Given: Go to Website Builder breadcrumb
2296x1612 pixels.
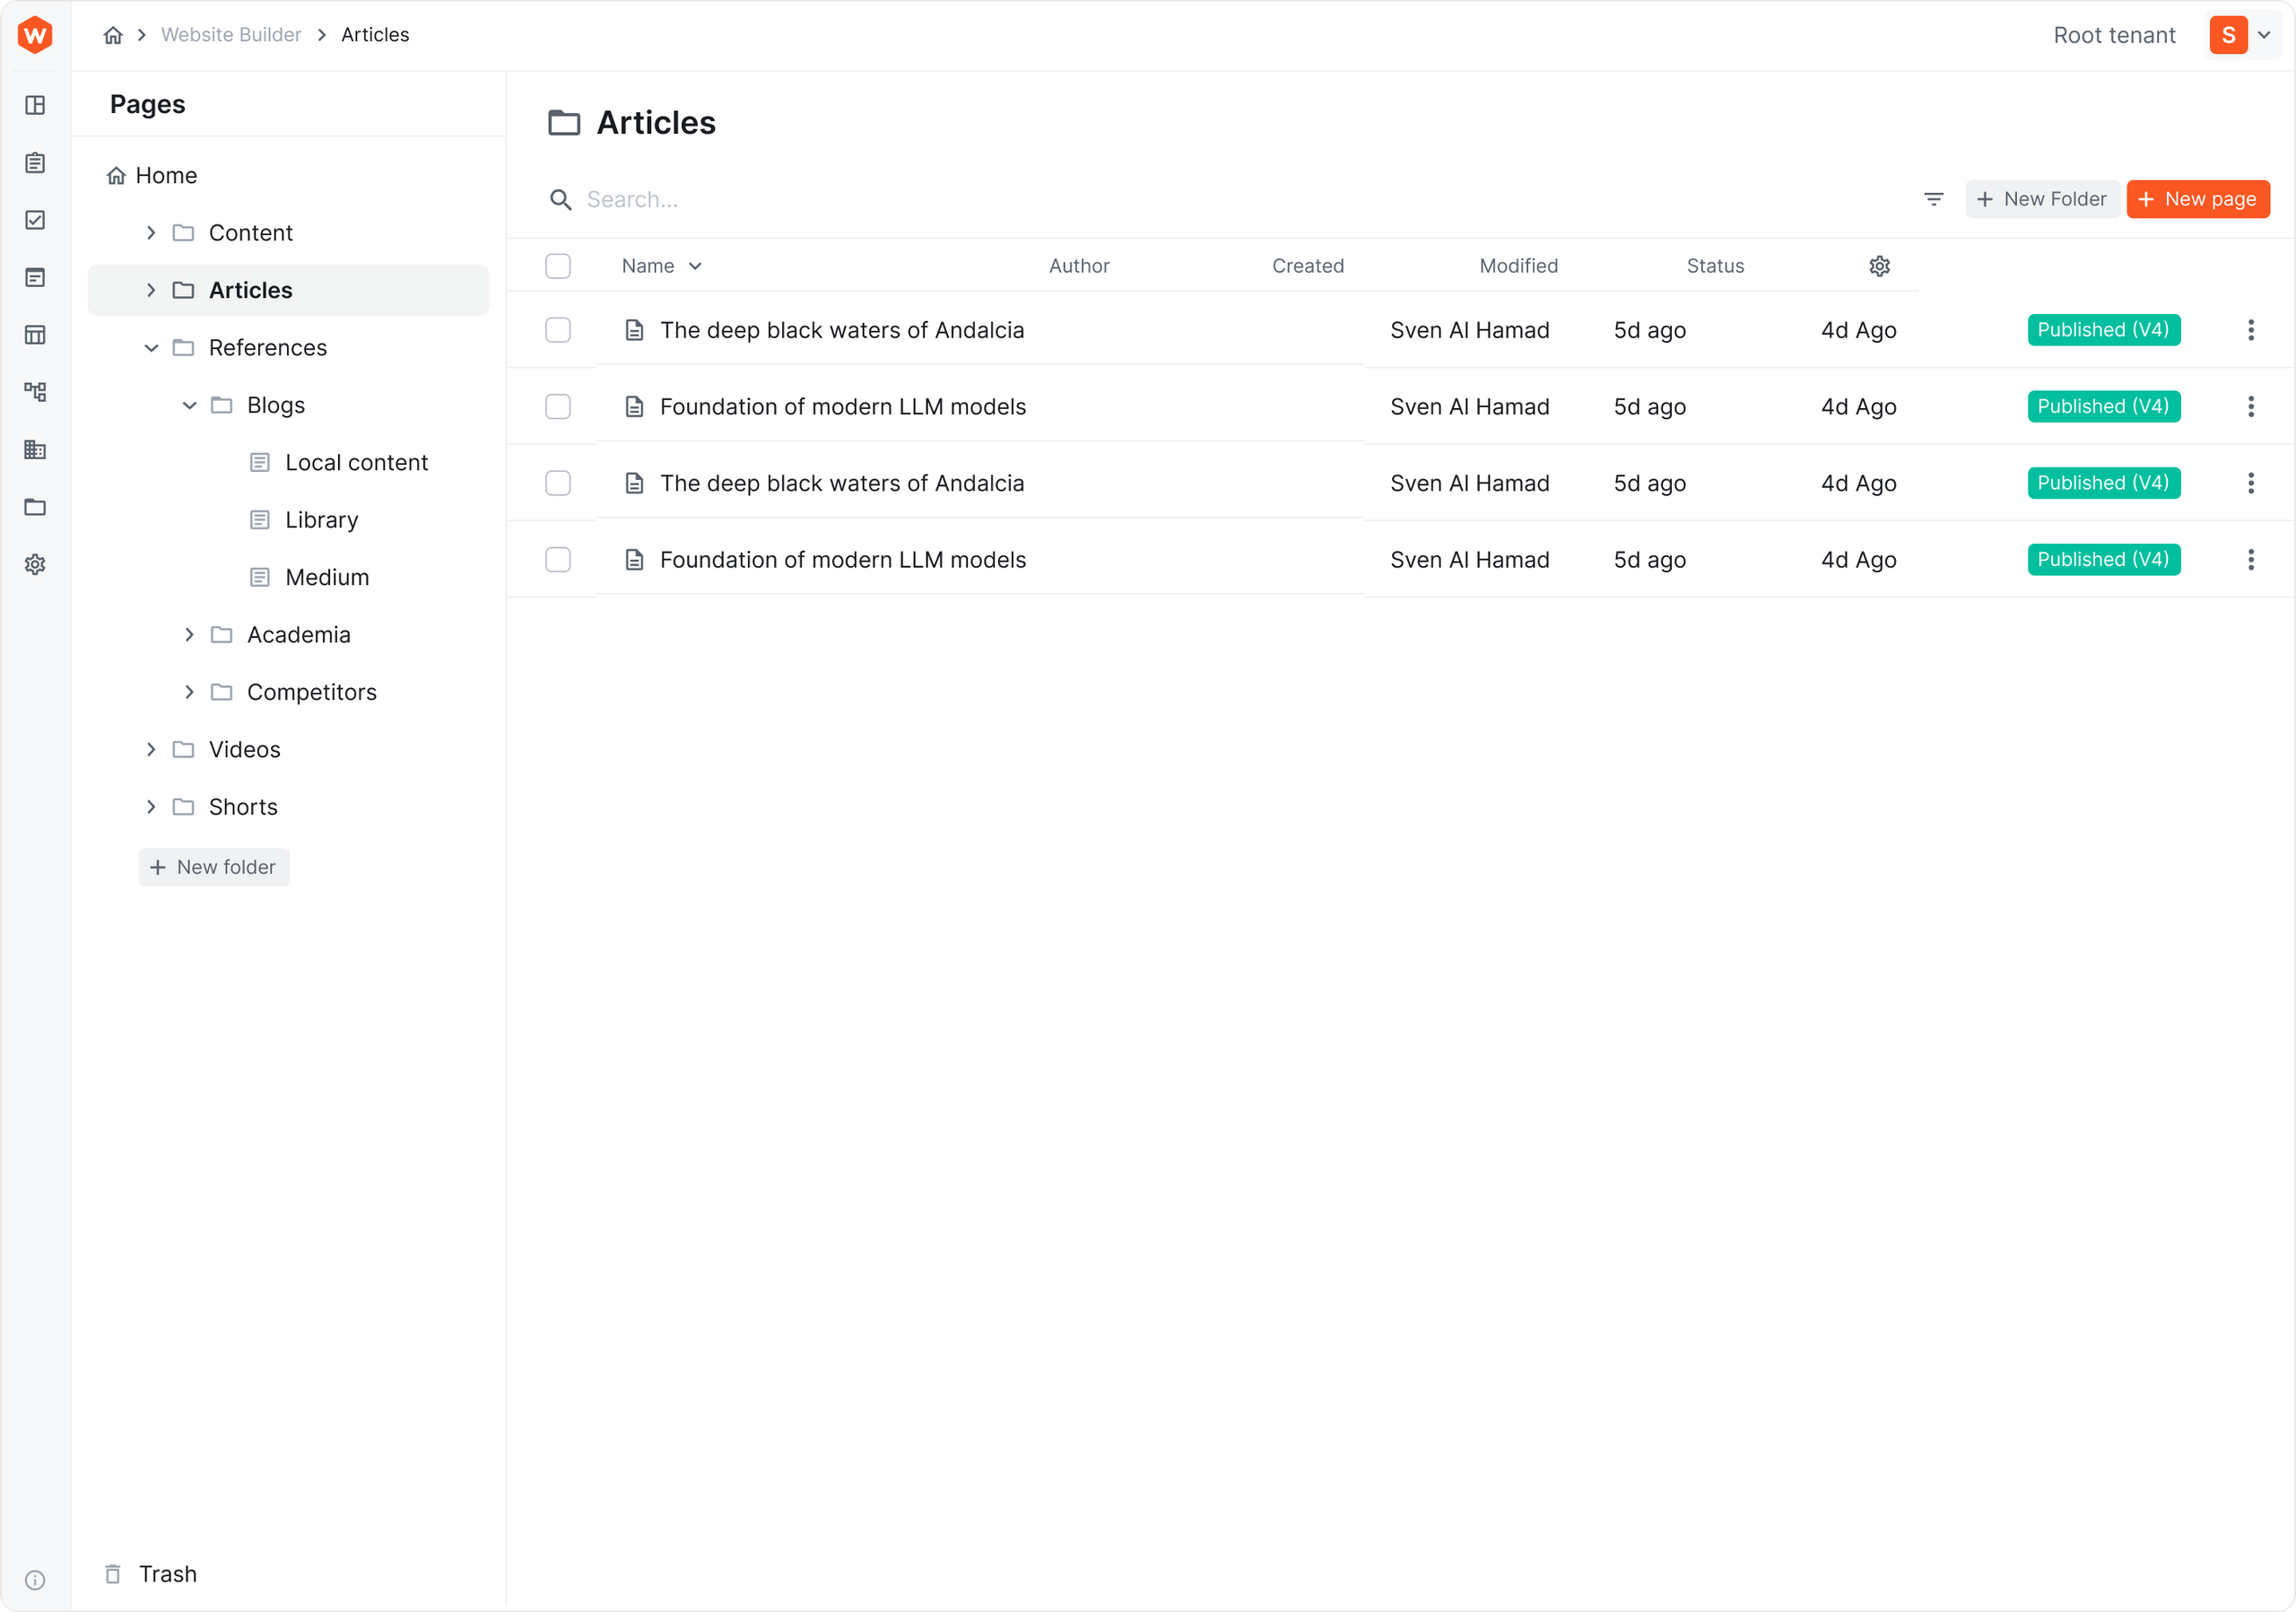Looking at the screenshot, I should pyautogui.click(x=231, y=35).
